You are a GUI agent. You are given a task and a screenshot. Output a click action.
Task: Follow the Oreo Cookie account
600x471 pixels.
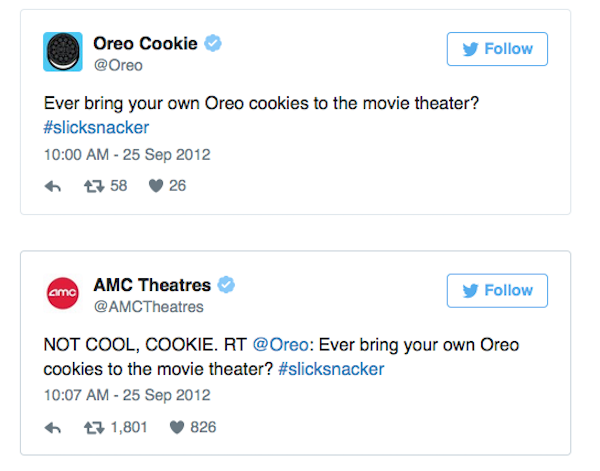497,49
